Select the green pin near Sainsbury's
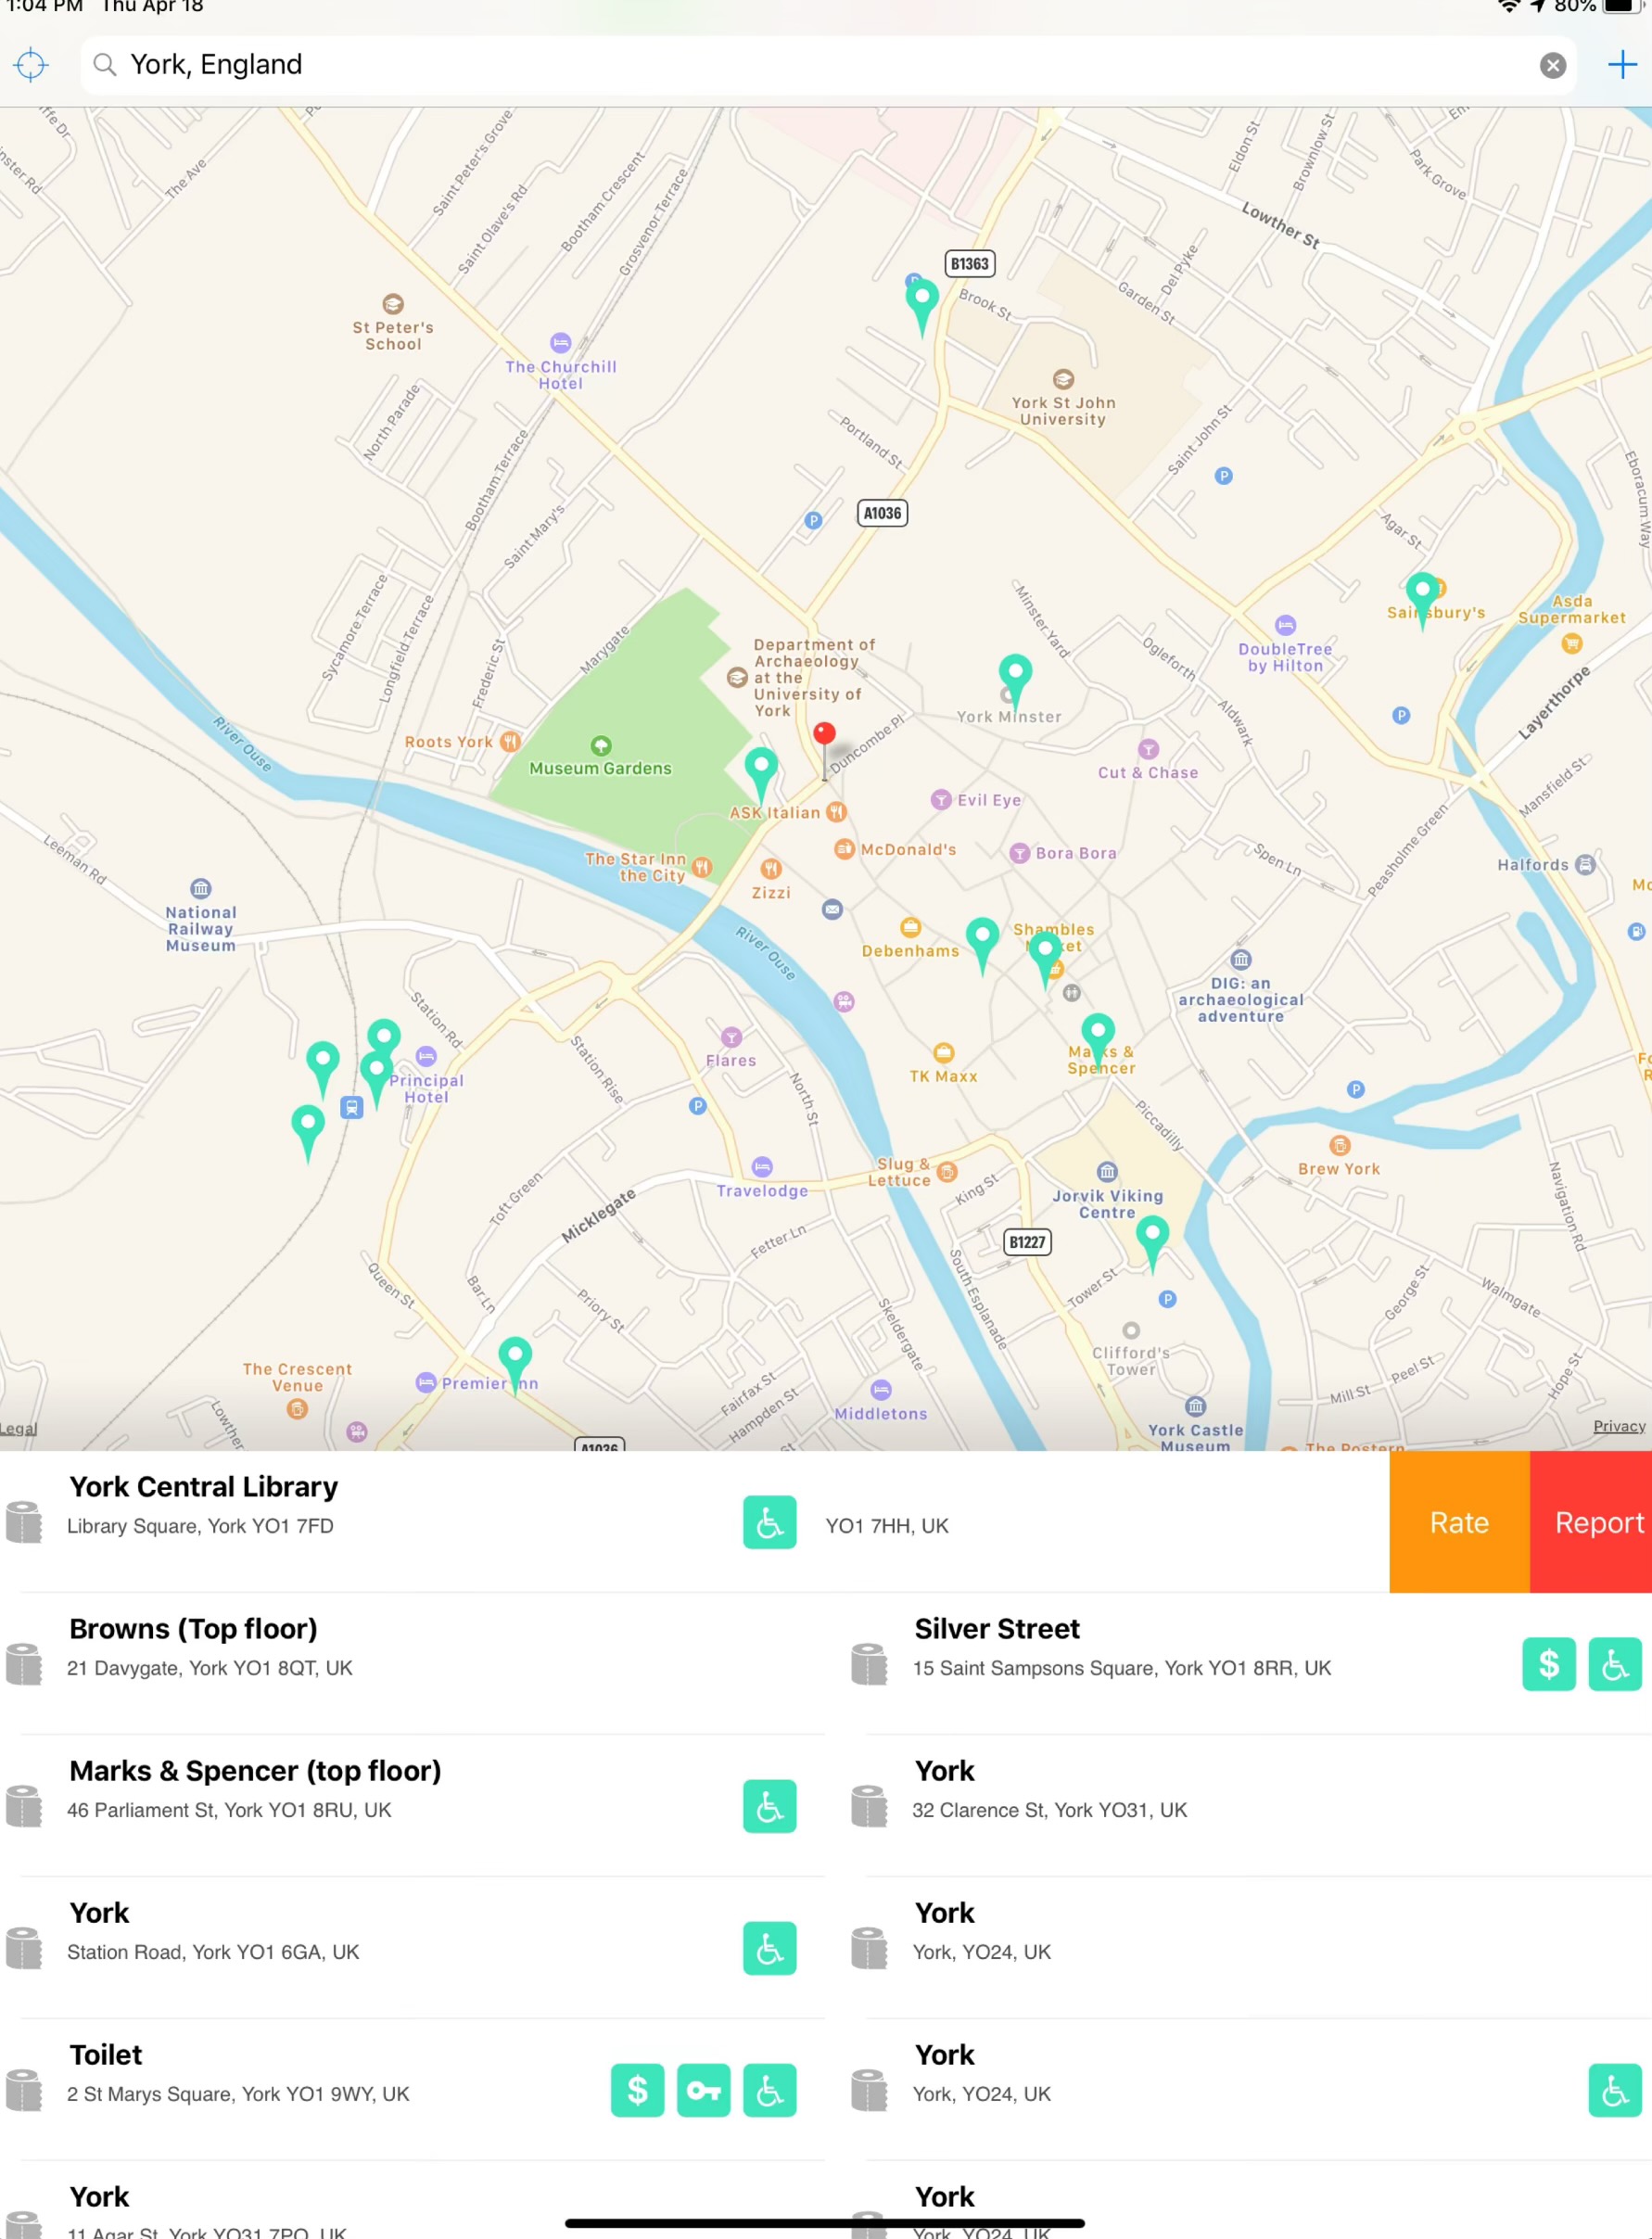This screenshot has height=2239, width=1652. pyautogui.click(x=1421, y=592)
